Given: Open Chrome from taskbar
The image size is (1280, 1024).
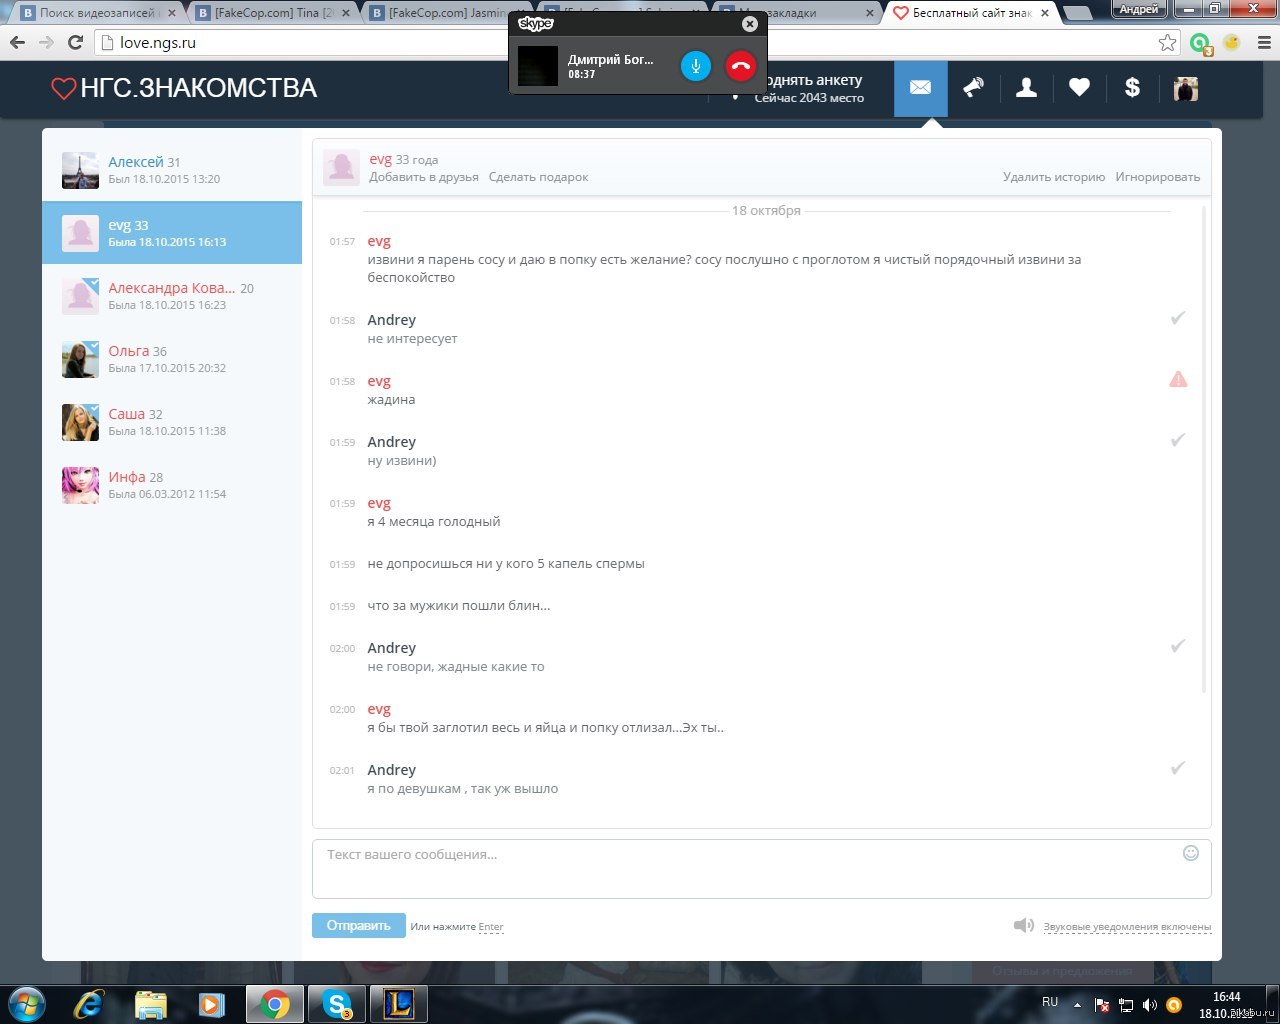Looking at the screenshot, I should (x=274, y=1004).
